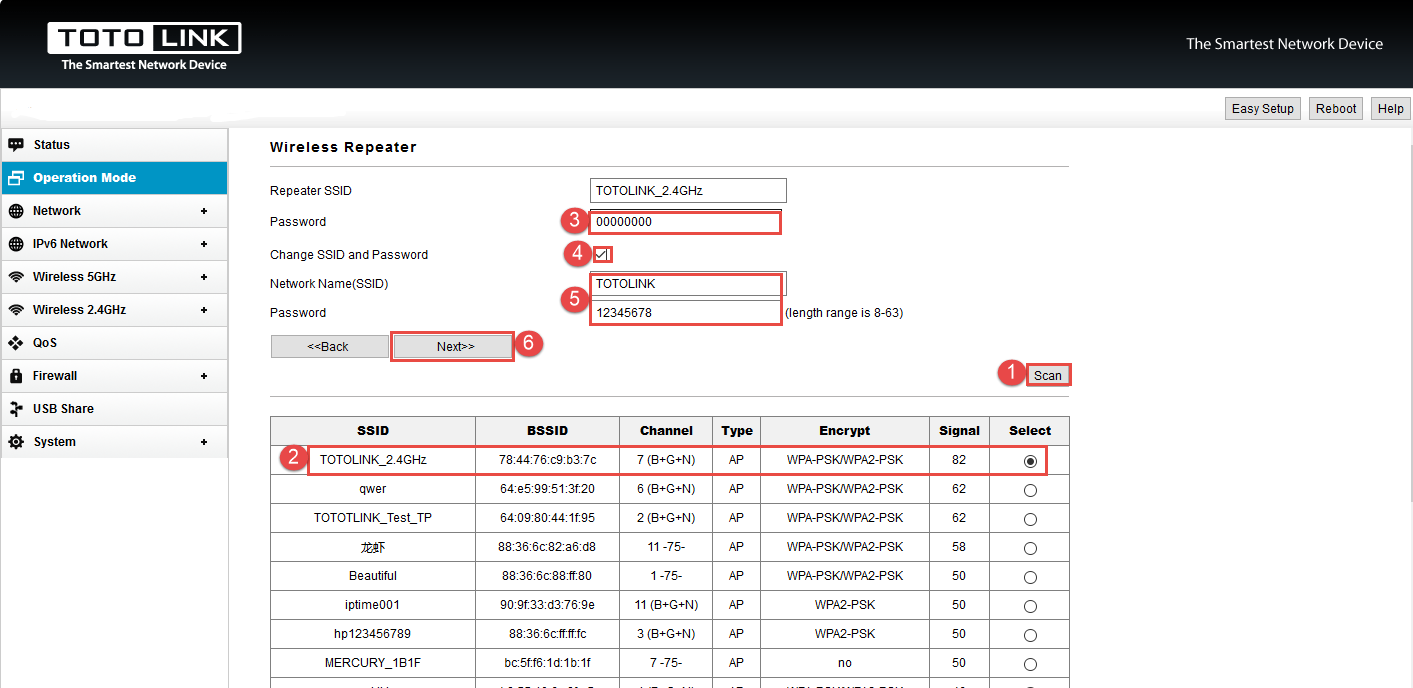Click the MERCURY_1B1F SSID cell
This screenshot has height=688, width=1413.
[x=373, y=663]
